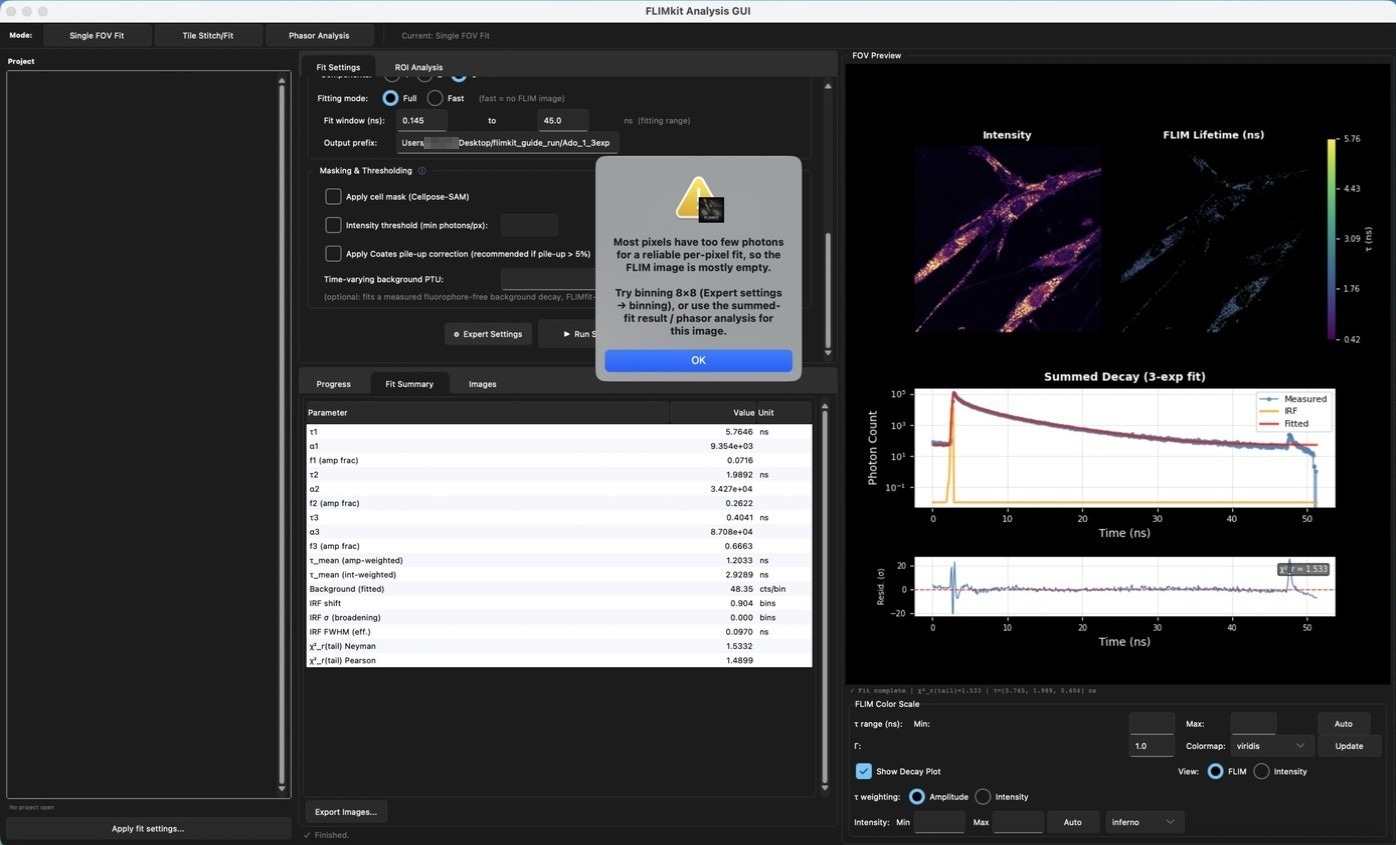1396x845 pixels.
Task: Enable Apply cell mask (Cellpose-SAM) checkbox
Action: 333,197
